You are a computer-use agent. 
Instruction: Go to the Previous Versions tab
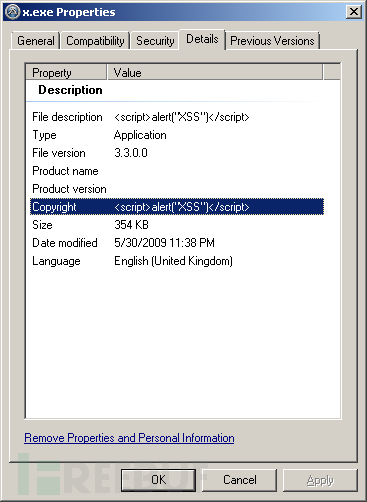272,41
